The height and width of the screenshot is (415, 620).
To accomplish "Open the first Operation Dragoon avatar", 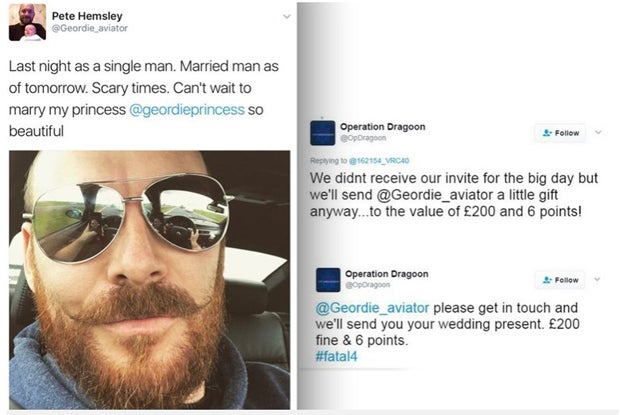I will point(322,133).
